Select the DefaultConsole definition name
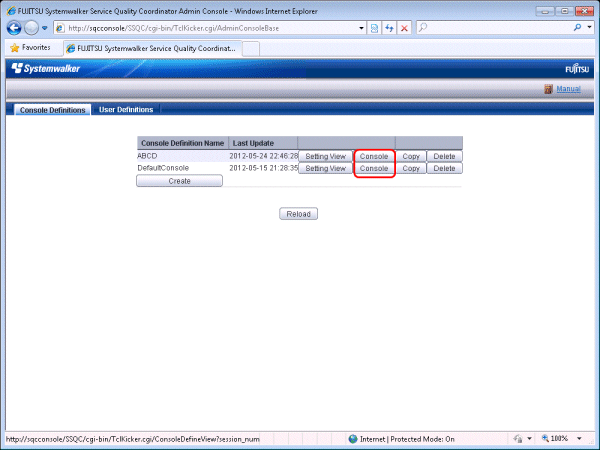600x450 pixels. point(163,168)
